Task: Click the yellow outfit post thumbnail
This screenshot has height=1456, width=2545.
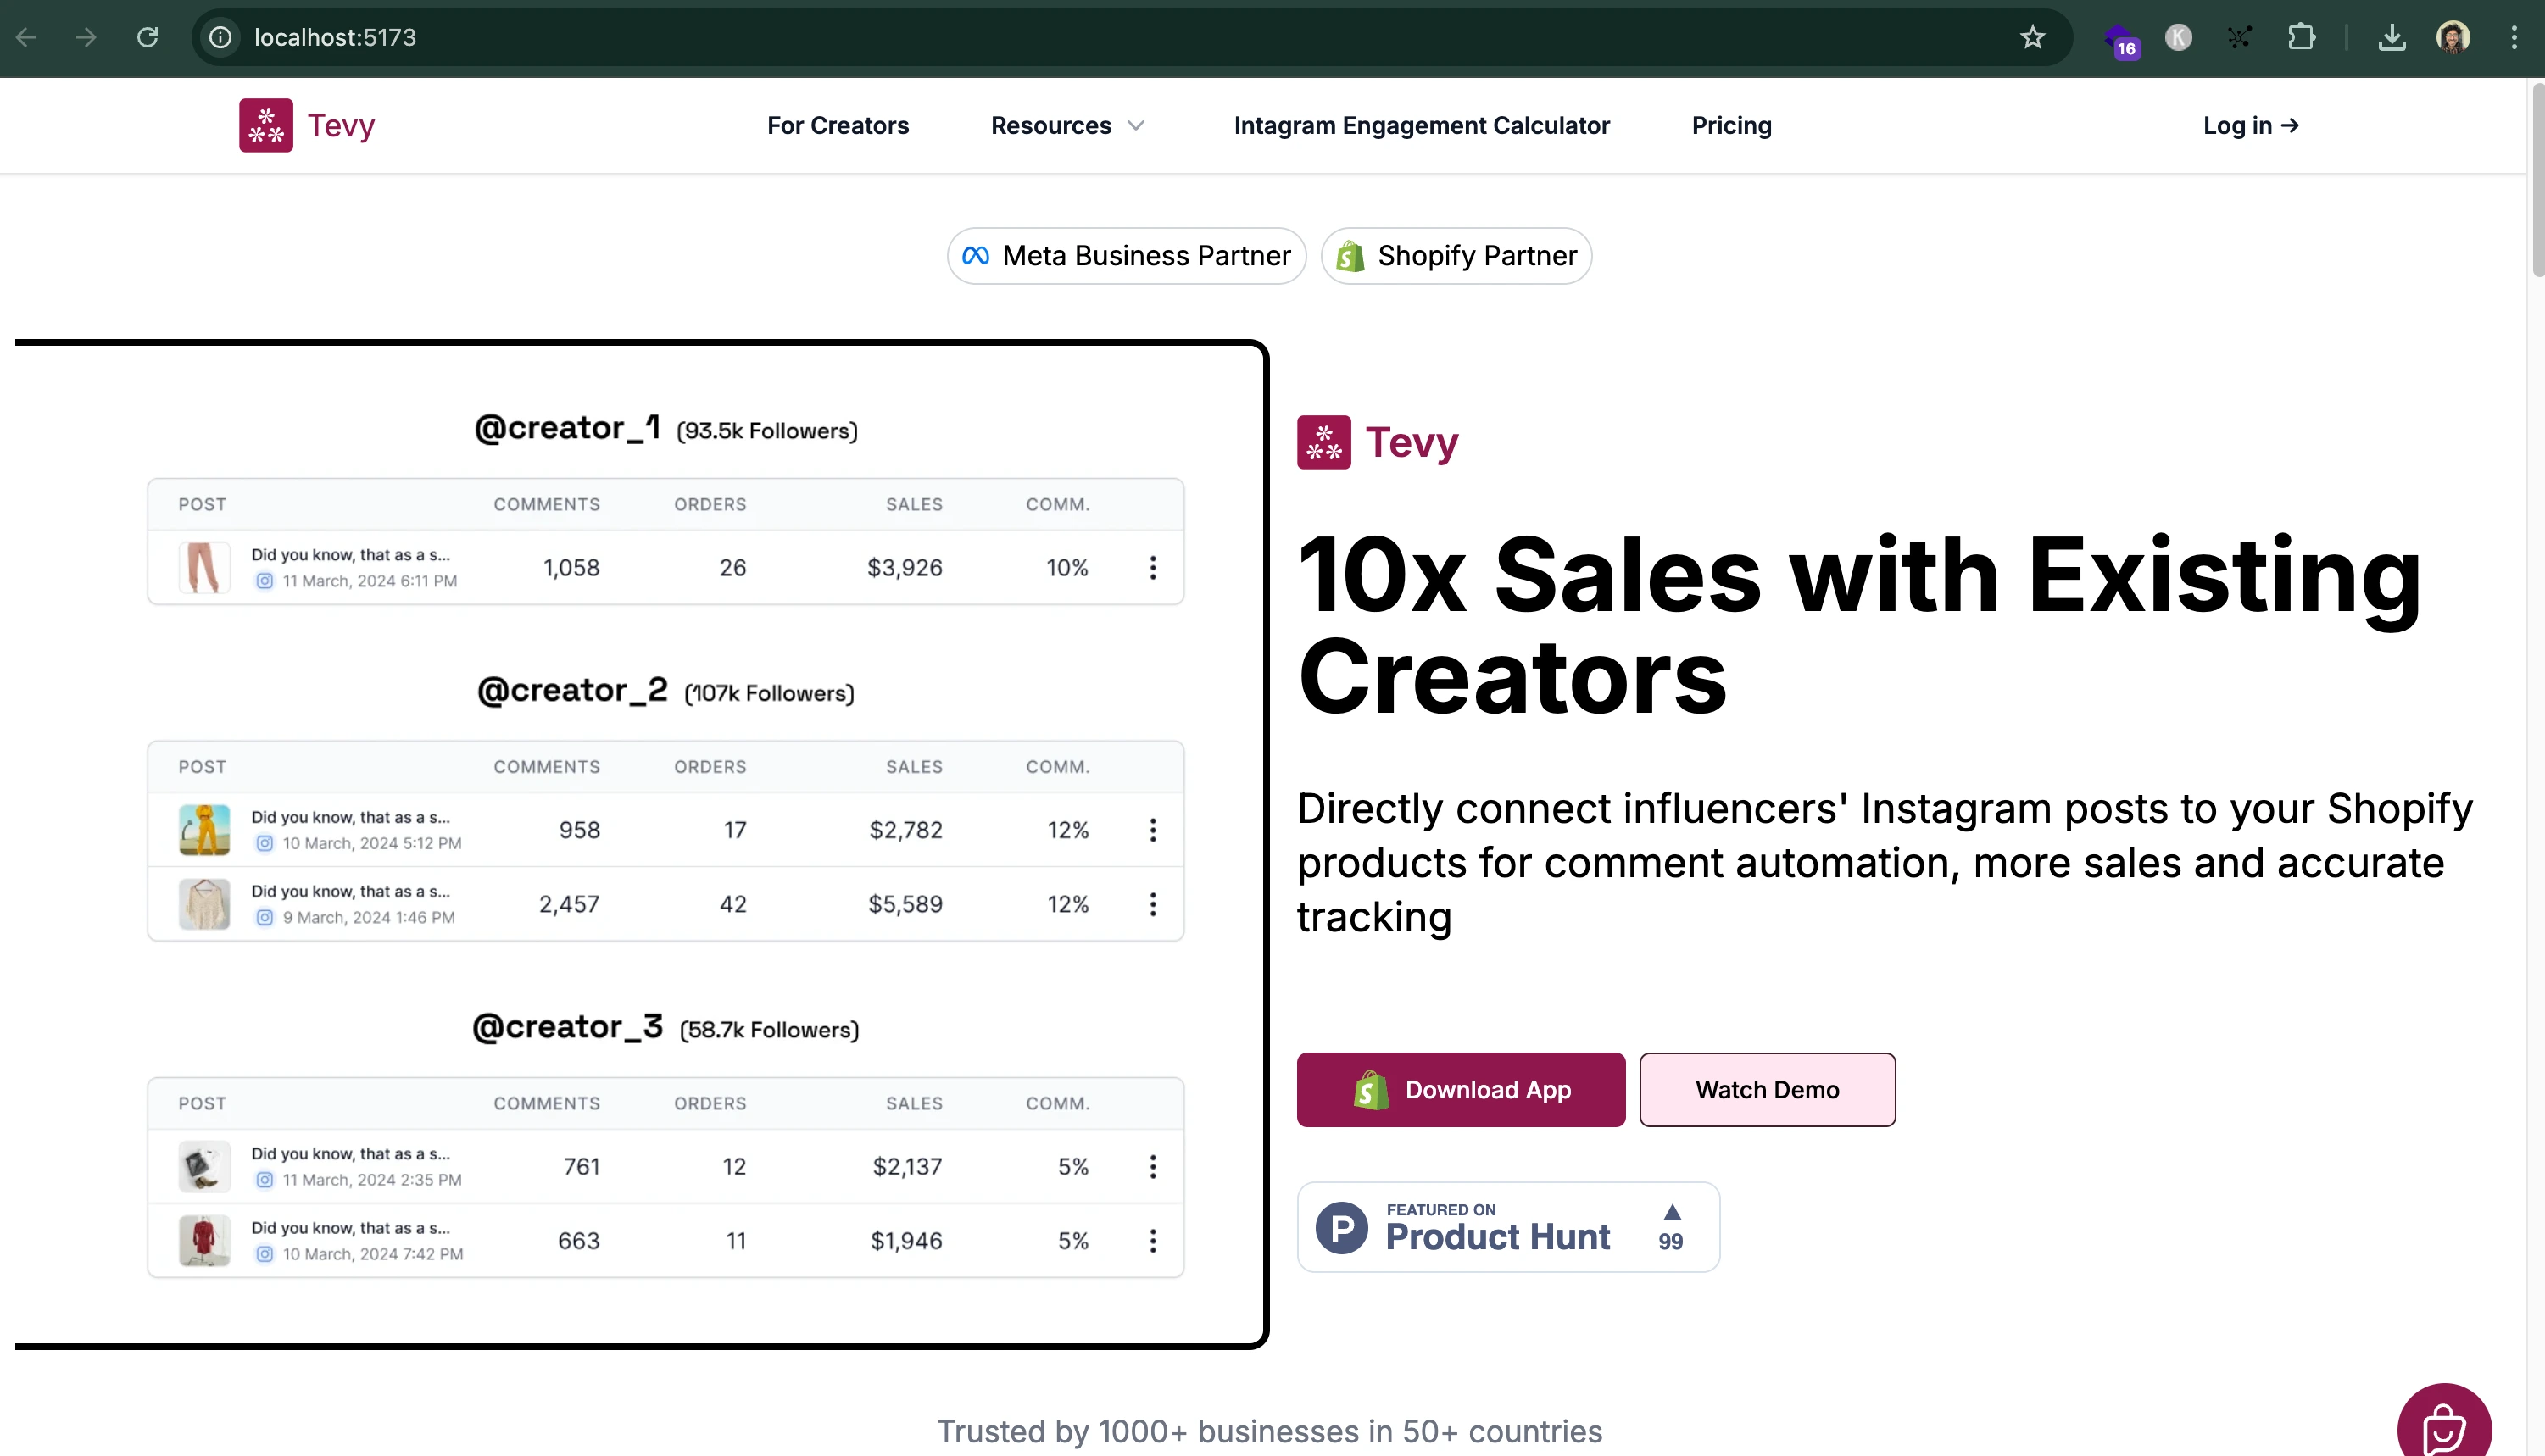Action: tap(204, 830)
